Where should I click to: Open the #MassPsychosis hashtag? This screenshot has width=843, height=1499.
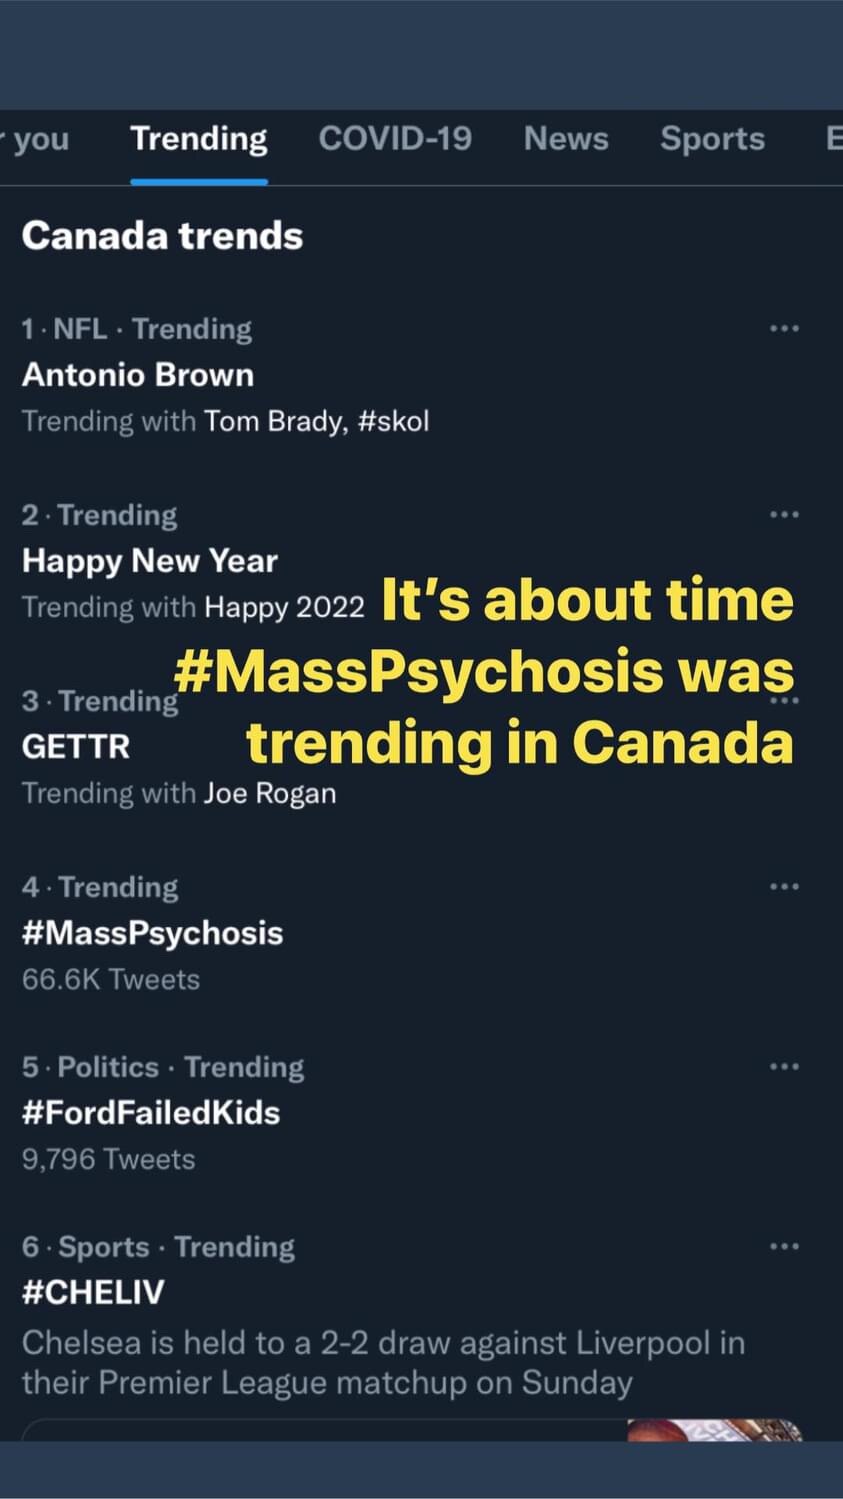tap(152, 932)
